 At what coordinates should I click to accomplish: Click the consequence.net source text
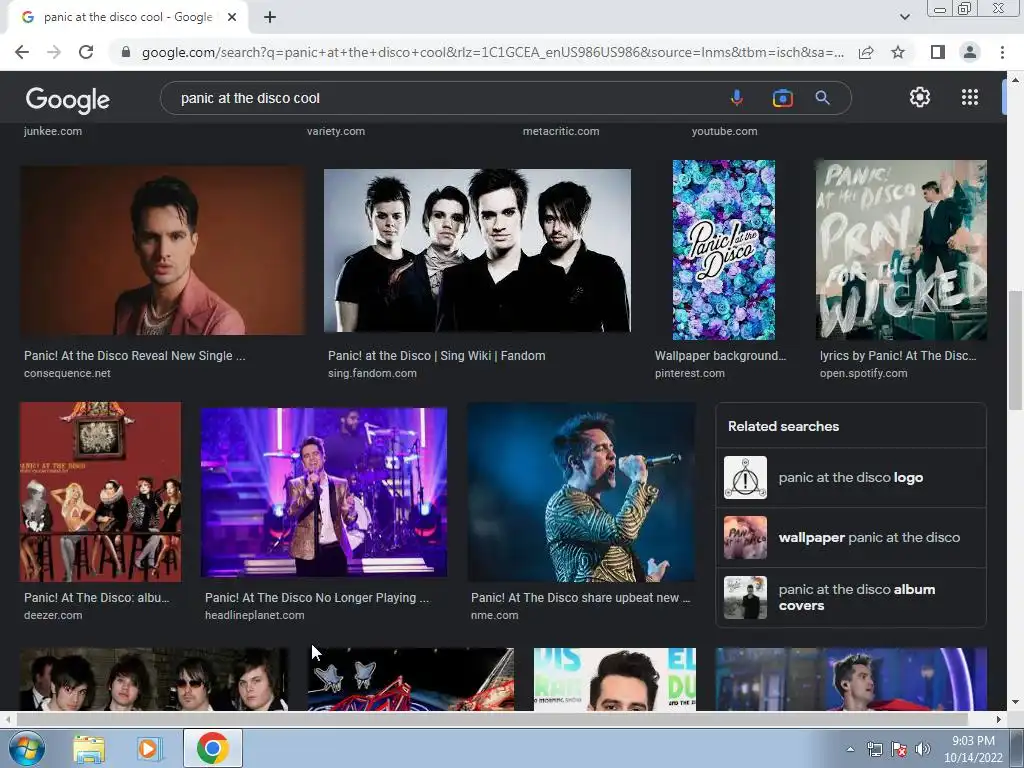67,374
